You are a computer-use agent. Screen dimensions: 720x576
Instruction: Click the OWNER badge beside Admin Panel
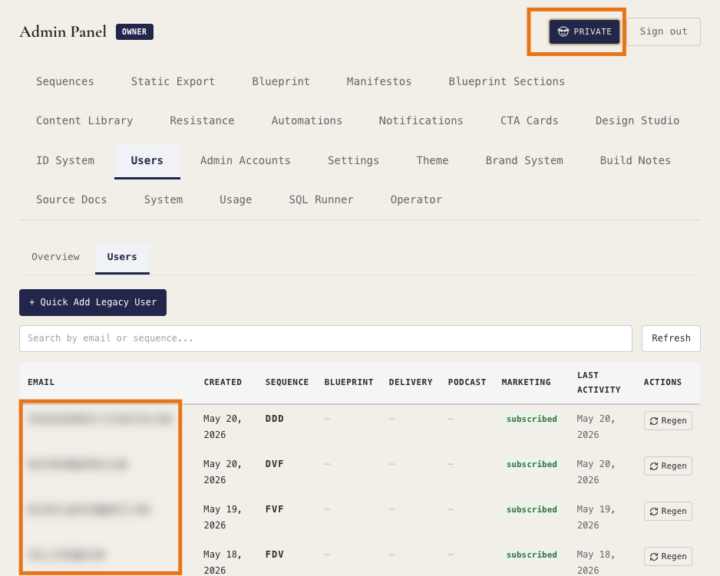pos(135,32)
